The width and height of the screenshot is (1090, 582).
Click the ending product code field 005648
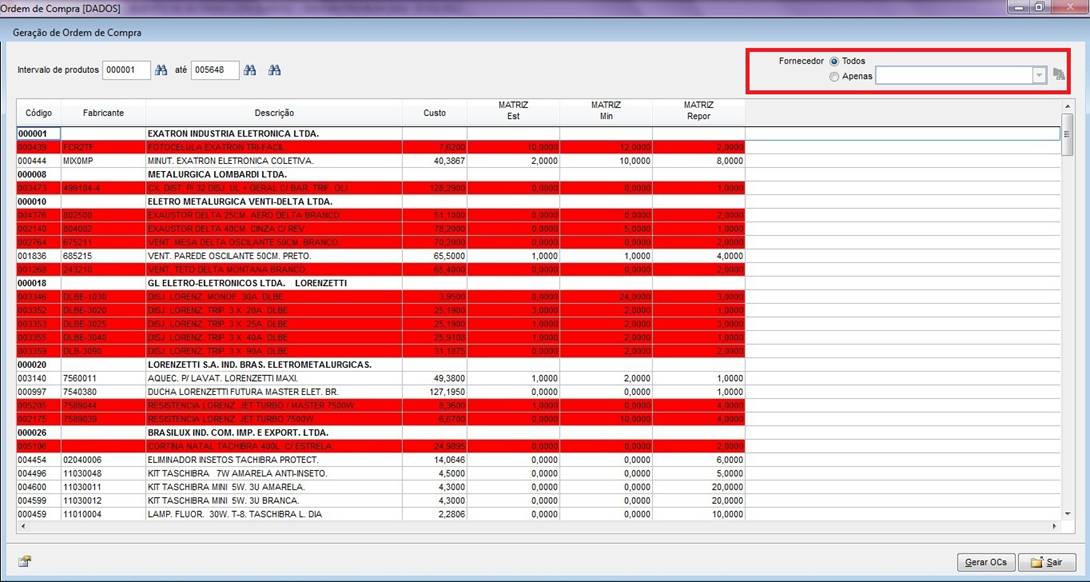coord(215,70)
